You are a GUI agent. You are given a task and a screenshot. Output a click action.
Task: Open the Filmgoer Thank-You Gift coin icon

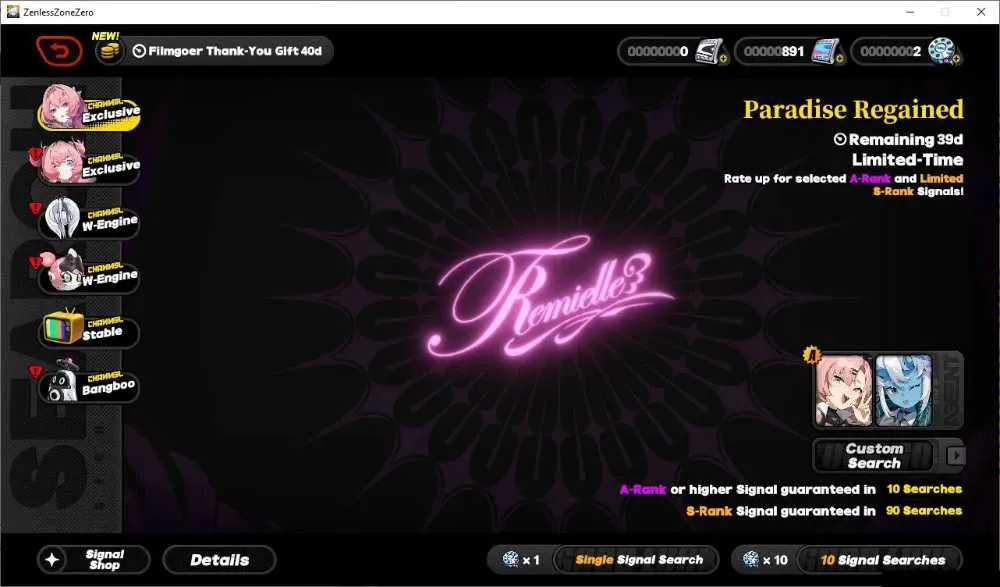[109, 51]
